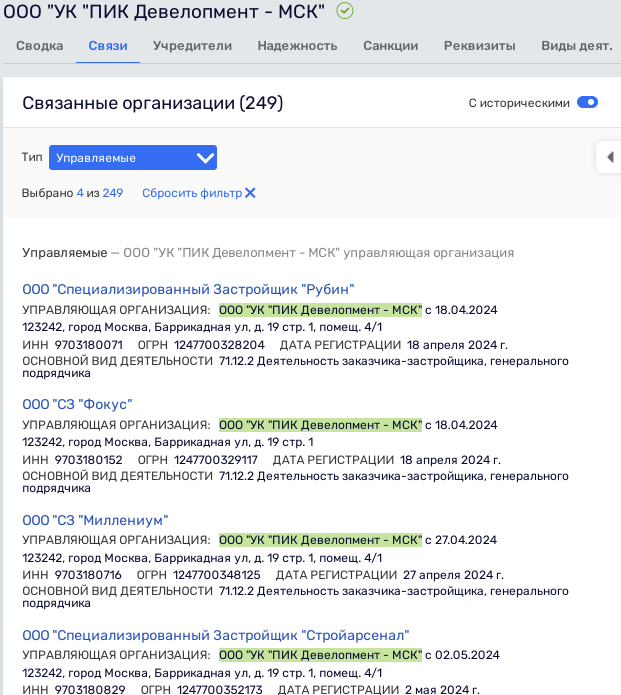Click the X icon beside Сбросить фильтр
Viewport: 621px width, 695px height.
click(250, 193)
